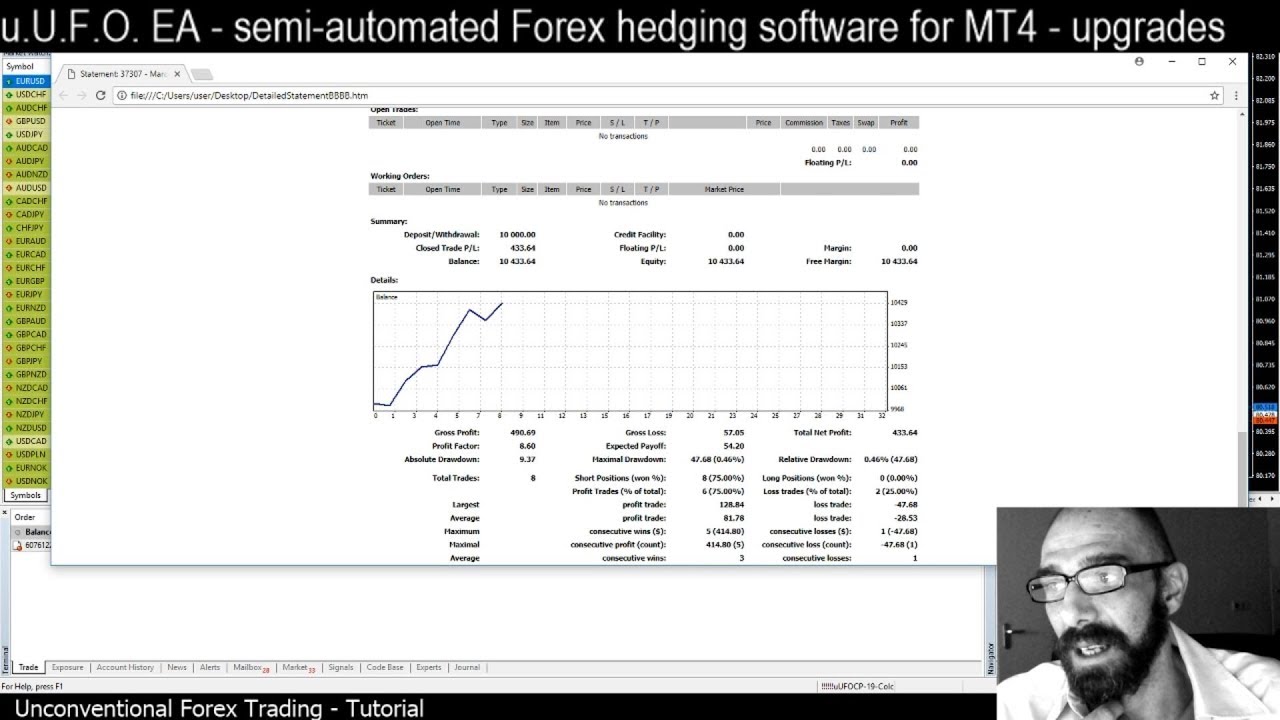
Task: Select NZDJPY in Market Watch
Action: tap(26, 414)
